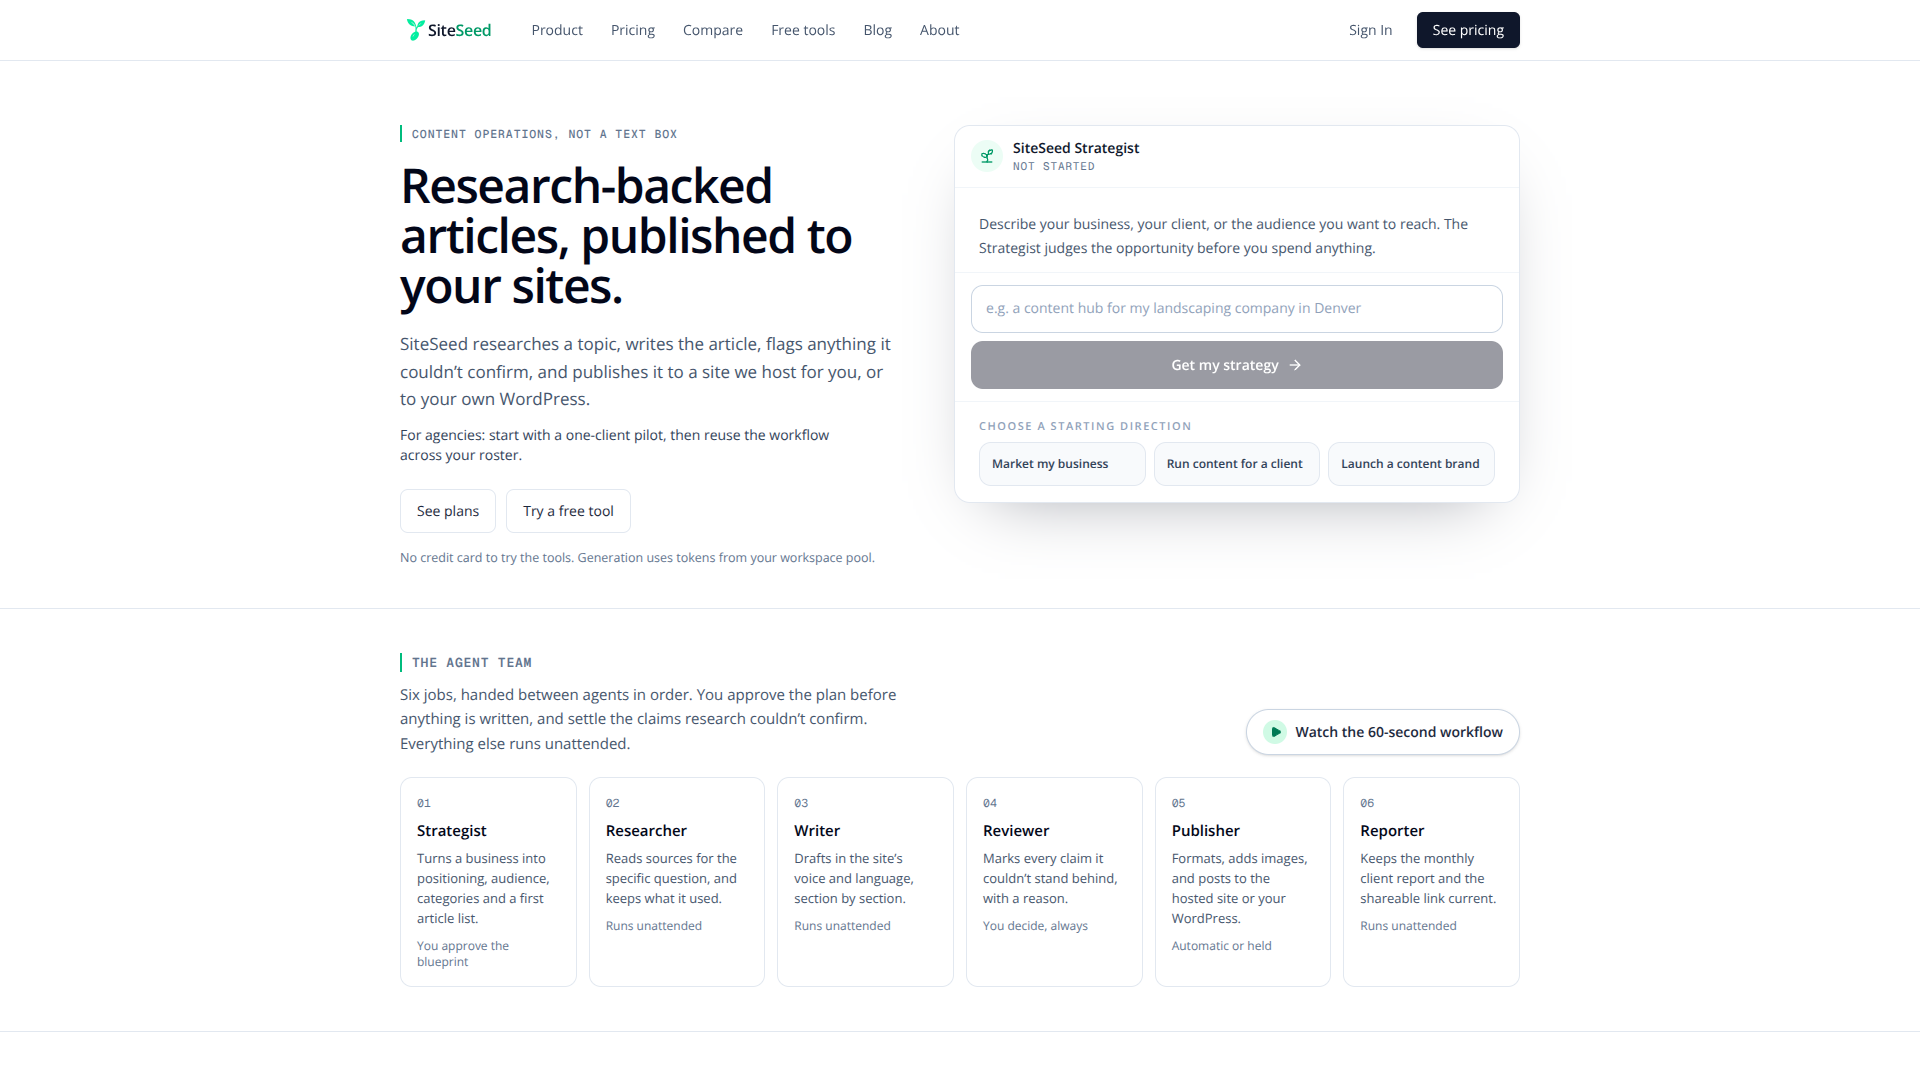1920x1080 pixels.
Task: Select the Writer agent card
Action: [865, 882]
